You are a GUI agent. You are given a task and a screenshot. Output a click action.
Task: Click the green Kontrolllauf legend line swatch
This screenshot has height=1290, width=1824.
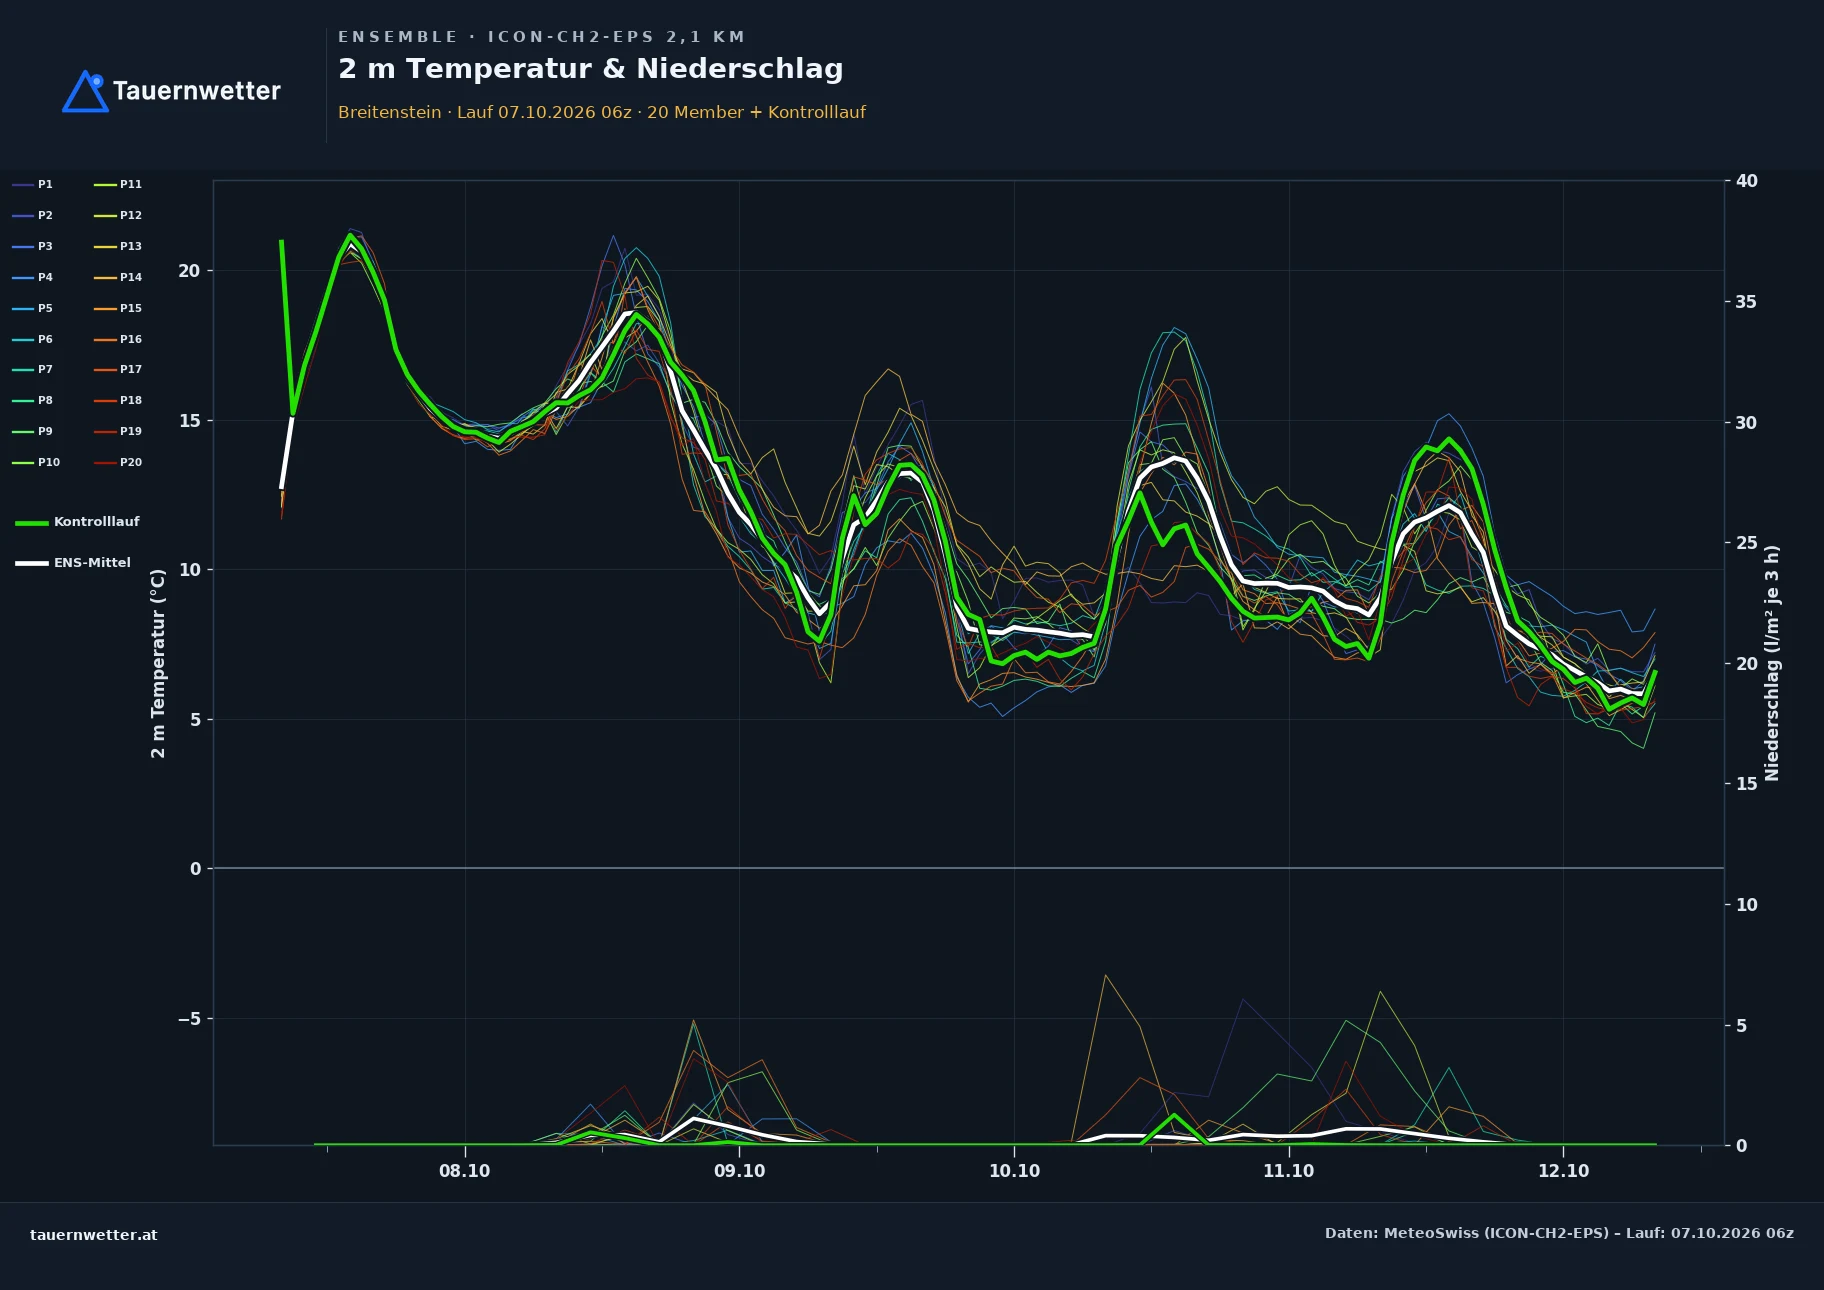(x=32, y=522)
